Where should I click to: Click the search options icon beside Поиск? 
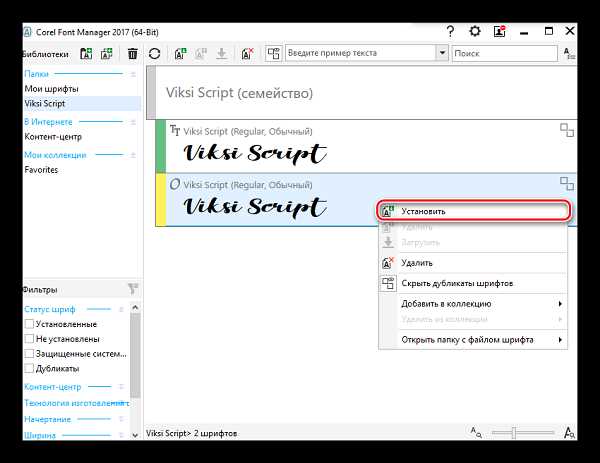pyautogui.click(x=569, y=54)
